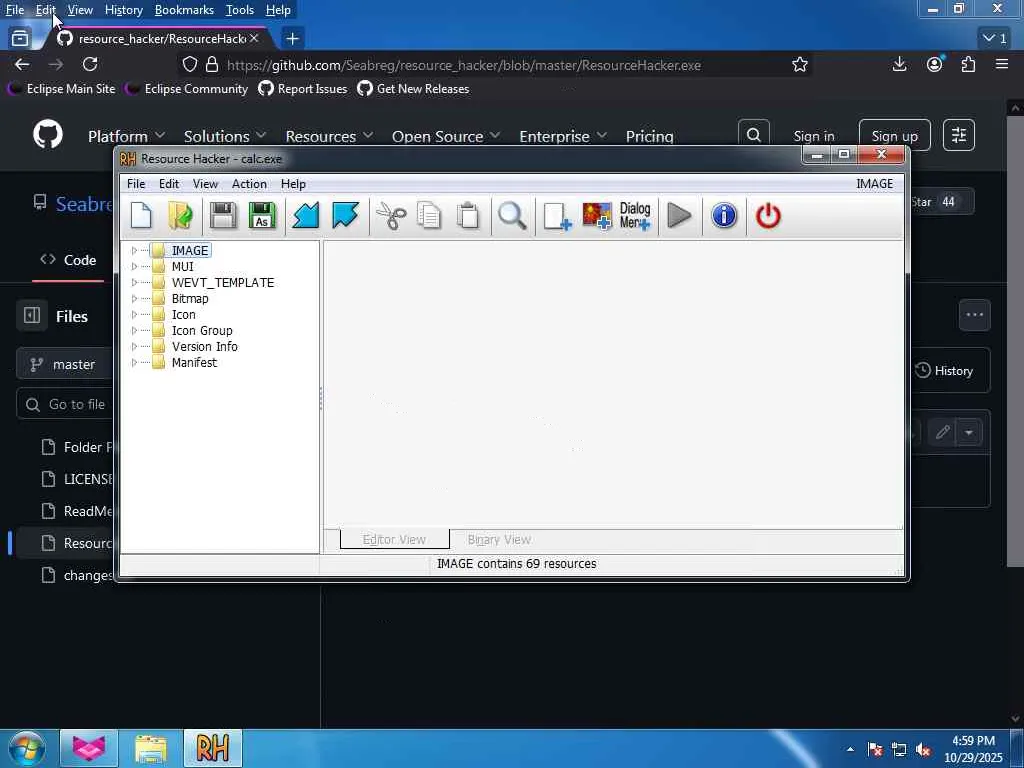The width and height of the screenshot is (1024, 768).
Task: Switch to Editor View tab
Action: pos(394,539)
